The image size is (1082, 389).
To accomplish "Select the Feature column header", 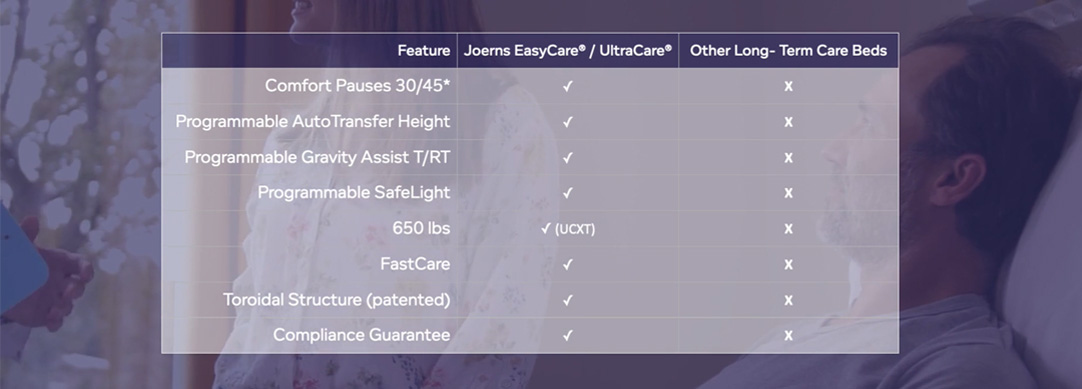I will (x=424, y=50).
